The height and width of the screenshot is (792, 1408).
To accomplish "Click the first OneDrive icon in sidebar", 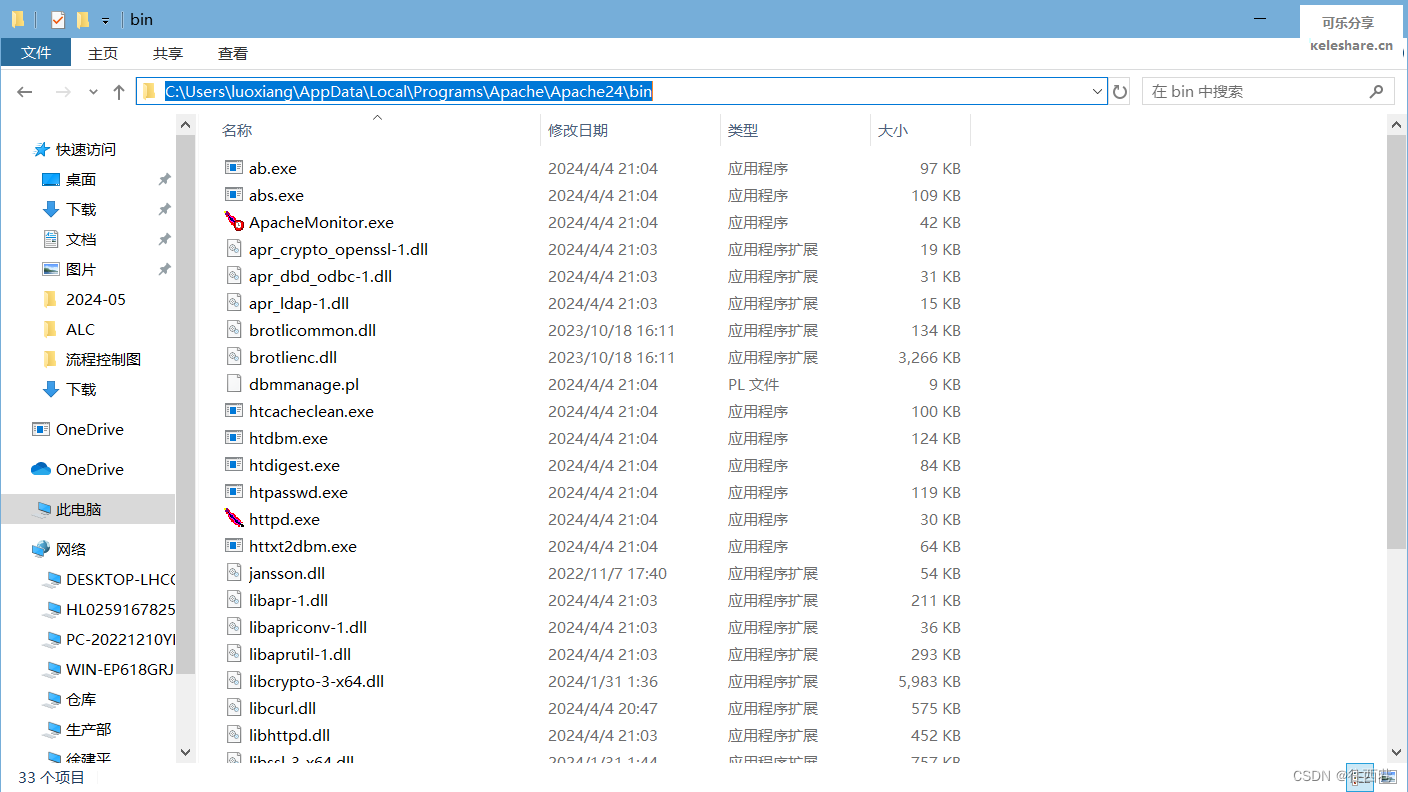I will tap(41, 429).
